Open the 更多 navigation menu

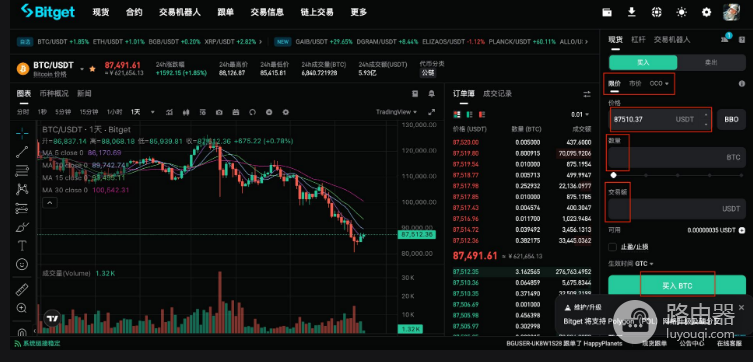pyautogui.click(x=359, y=12)
